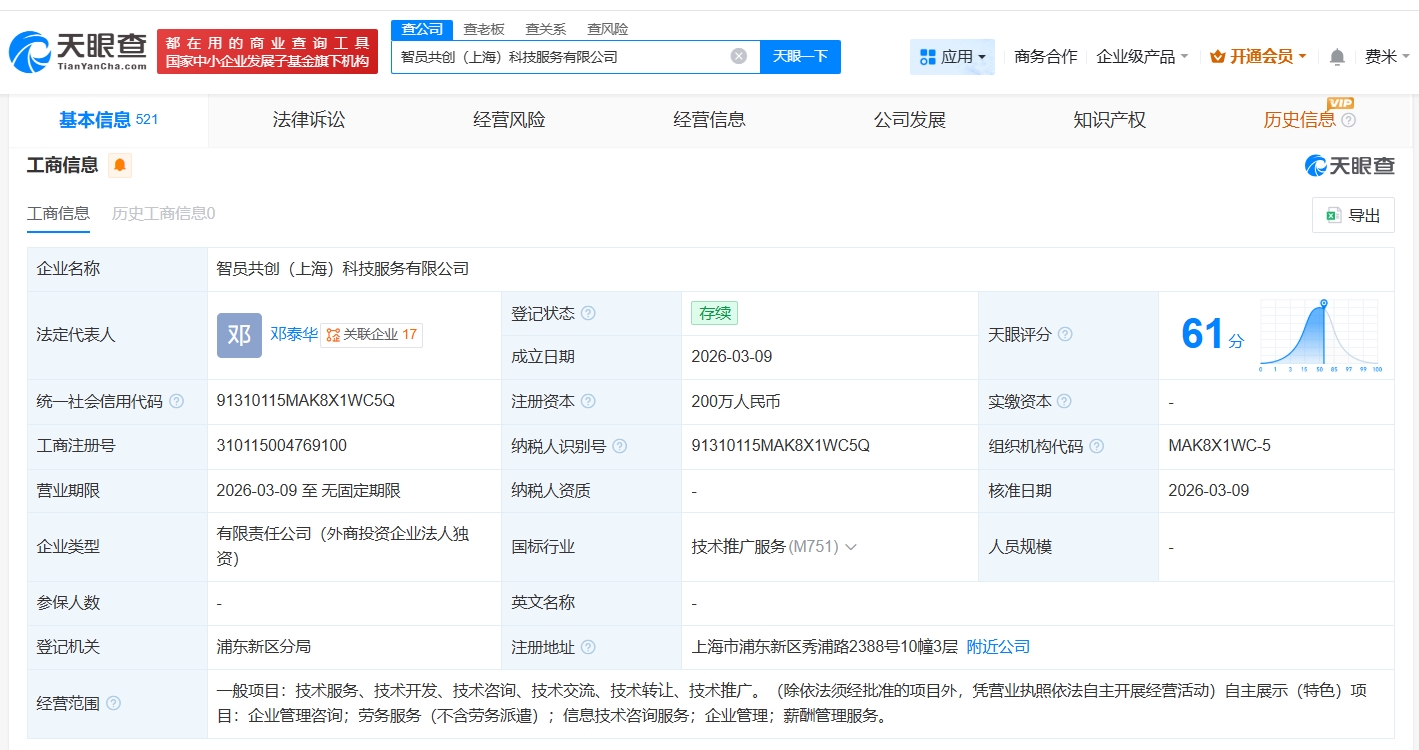Image resolution: width=1419 pixels, height=750 pixels.
Task: Switch to the 知识产权 tab
Action: [x=1109, y=120]
